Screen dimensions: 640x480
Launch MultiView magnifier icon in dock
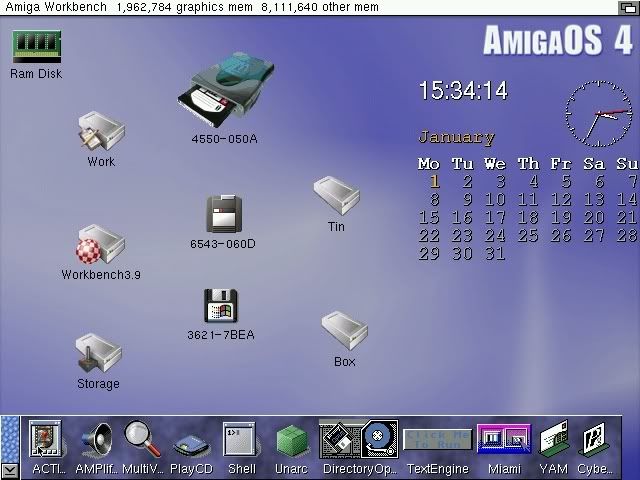pyautogui.click(x=142, y=439)
